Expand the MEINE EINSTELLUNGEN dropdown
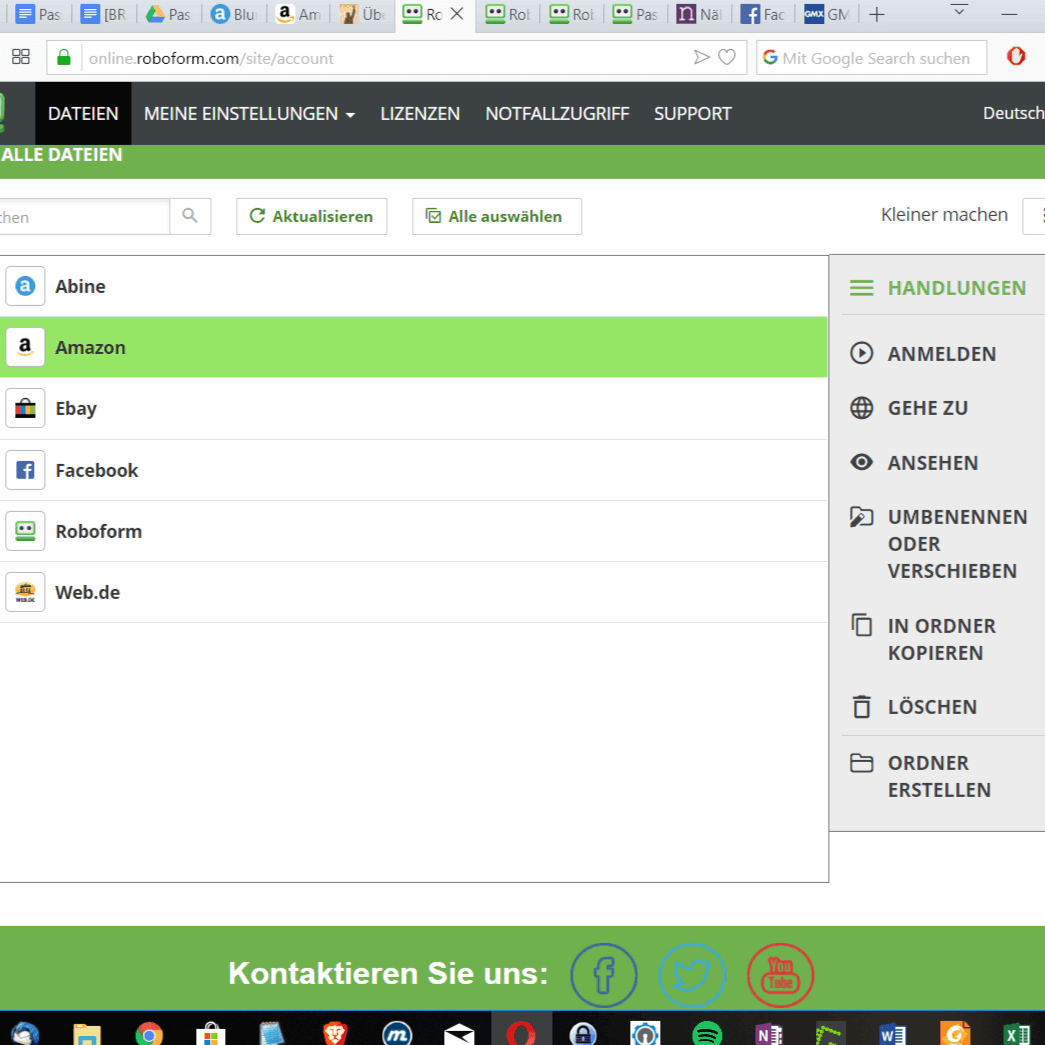This screenshot has width=1045, height=1045. 249,113
